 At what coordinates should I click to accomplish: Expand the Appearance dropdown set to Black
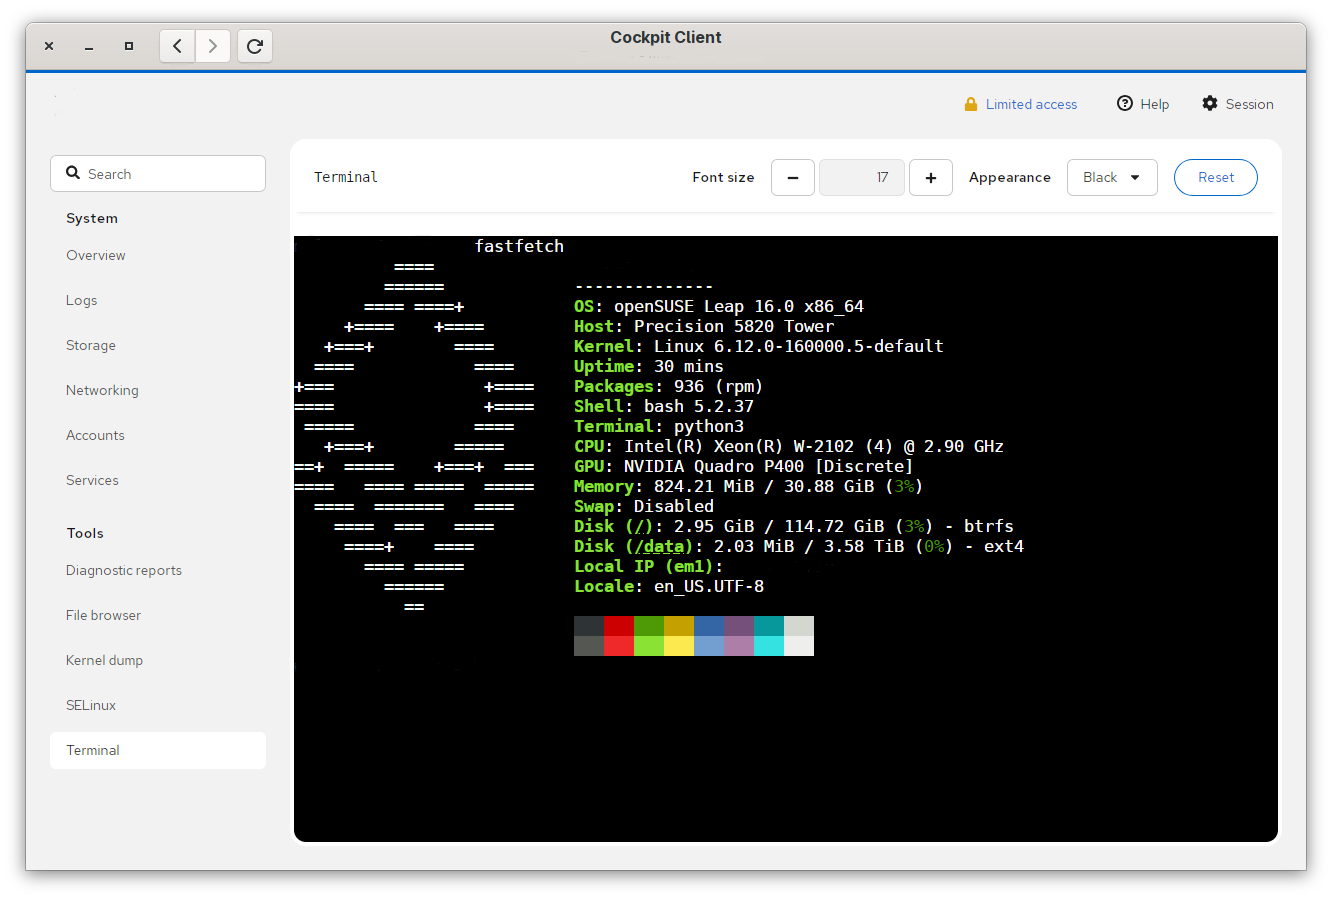(1111, 178)
